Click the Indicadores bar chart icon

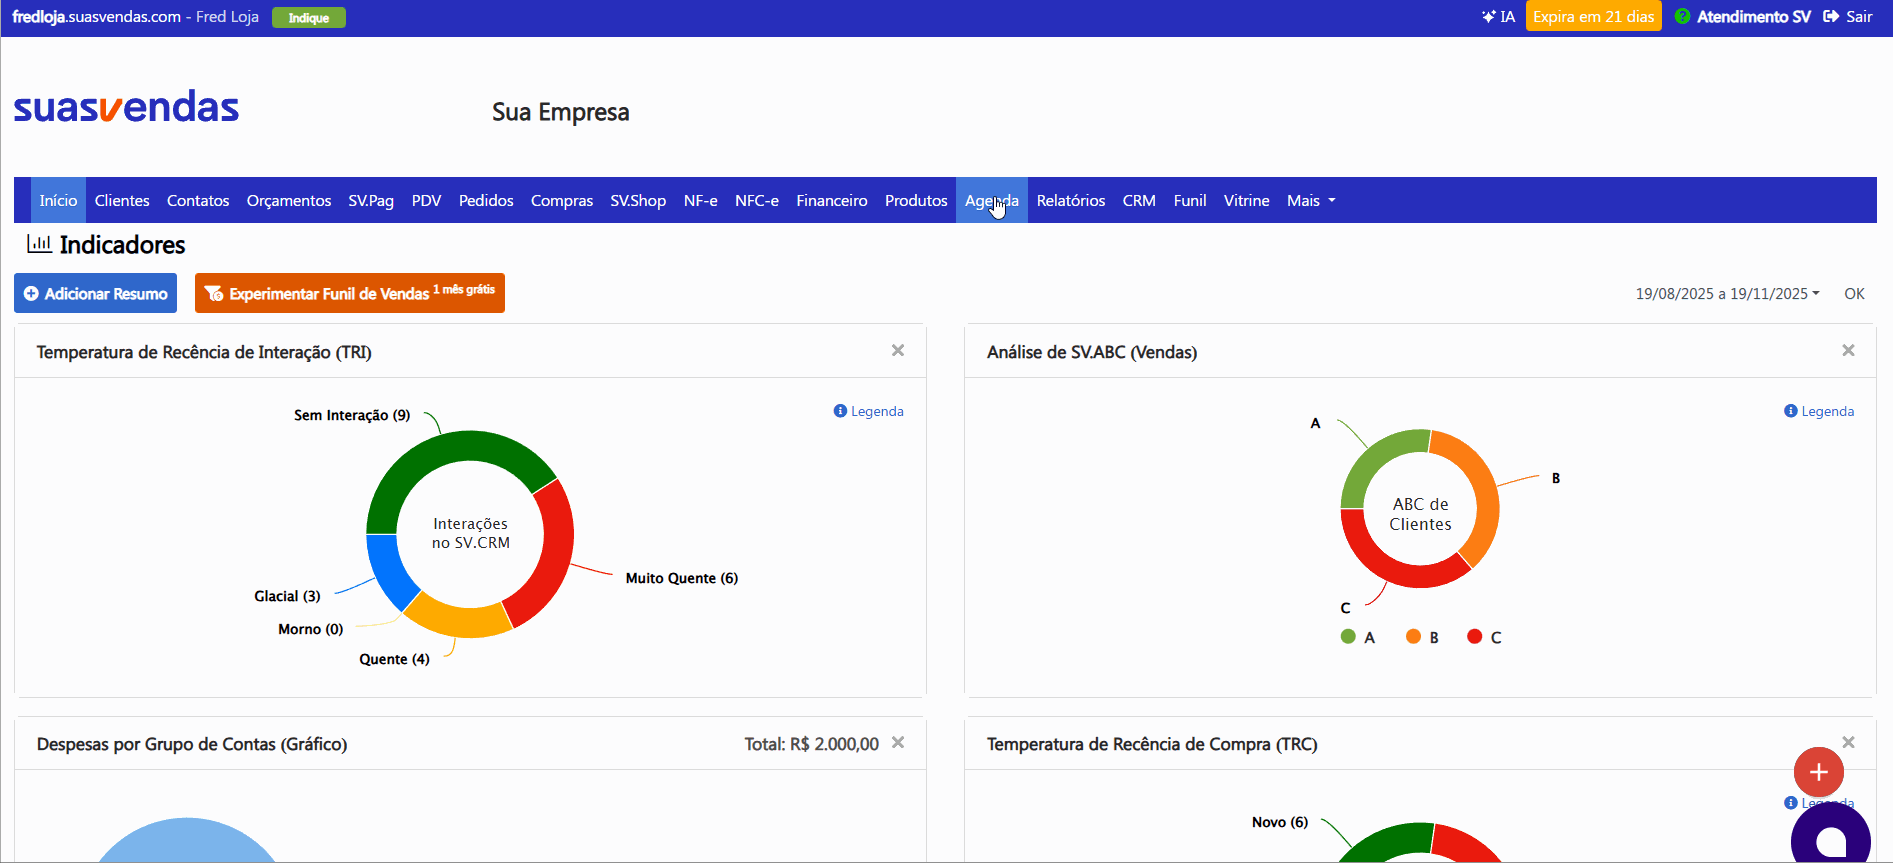pyautogui.click(x=39, y=243)
